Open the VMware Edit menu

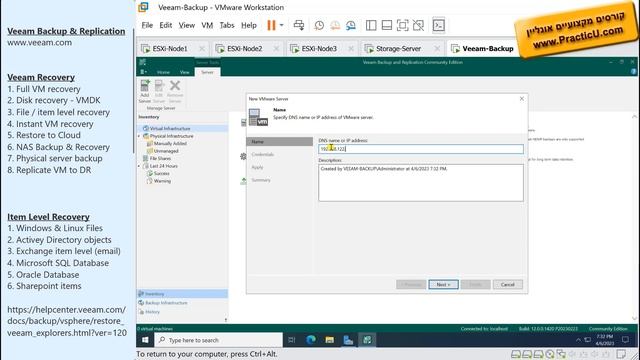tap(165, 25)
